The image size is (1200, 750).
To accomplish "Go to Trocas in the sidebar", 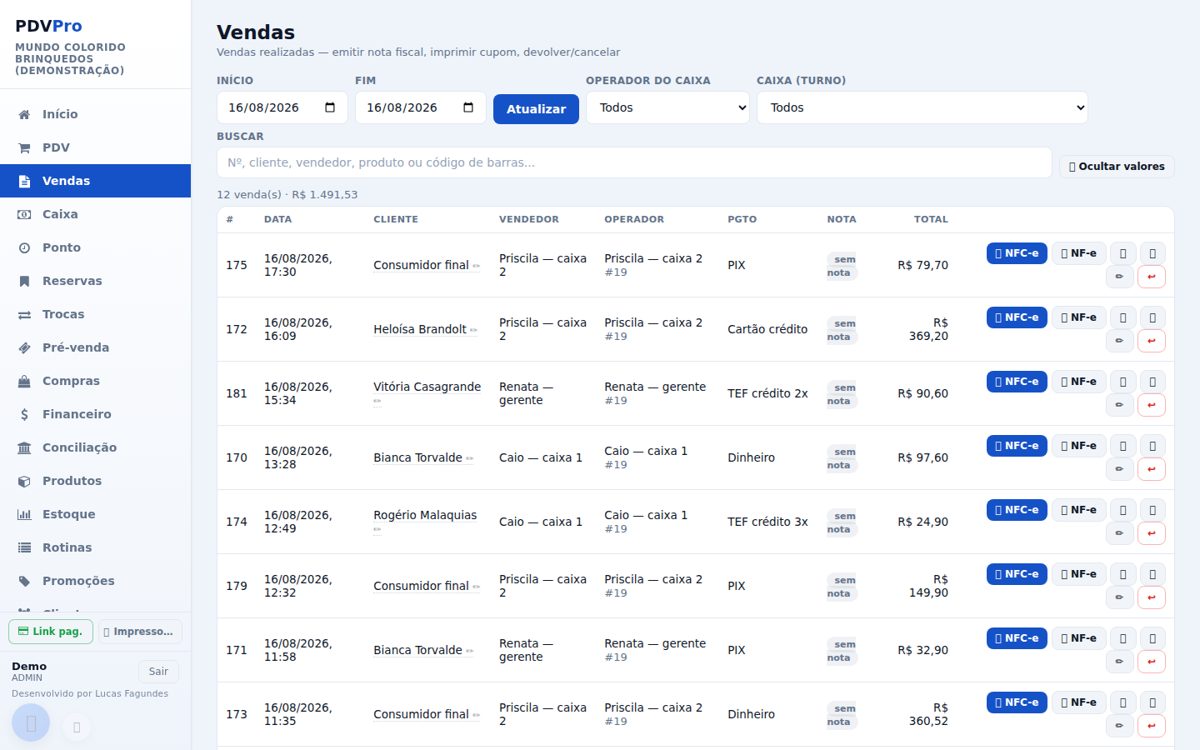I will (95, 314).
